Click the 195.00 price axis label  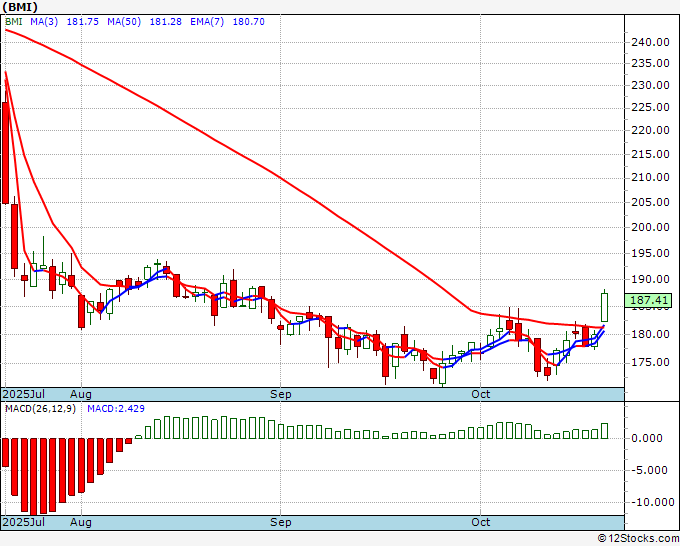(x=650, y=253)
